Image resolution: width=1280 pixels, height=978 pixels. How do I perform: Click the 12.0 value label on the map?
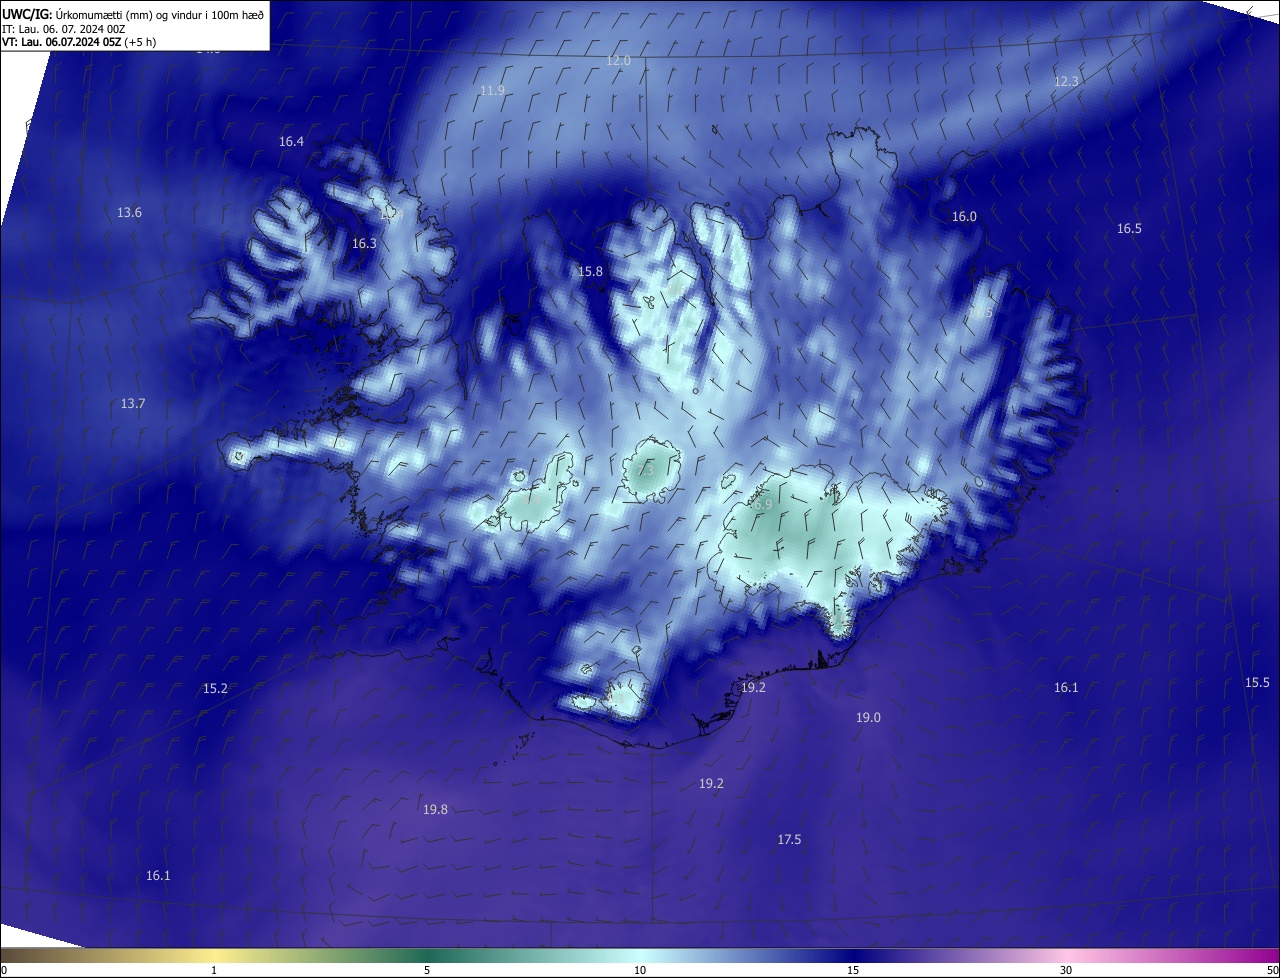pyautogui.click(x=619, y=61)
